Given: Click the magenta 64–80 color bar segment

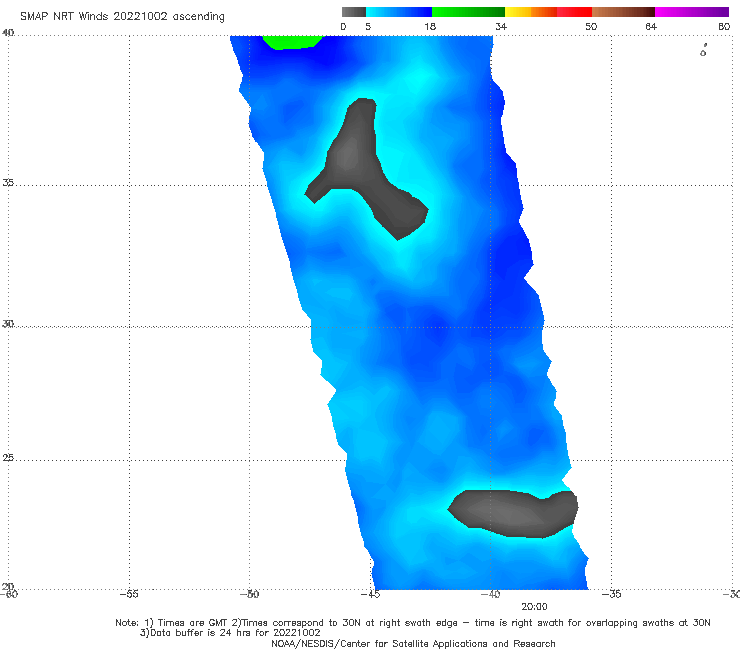Looking at the screenshot, I should point(692,12).
